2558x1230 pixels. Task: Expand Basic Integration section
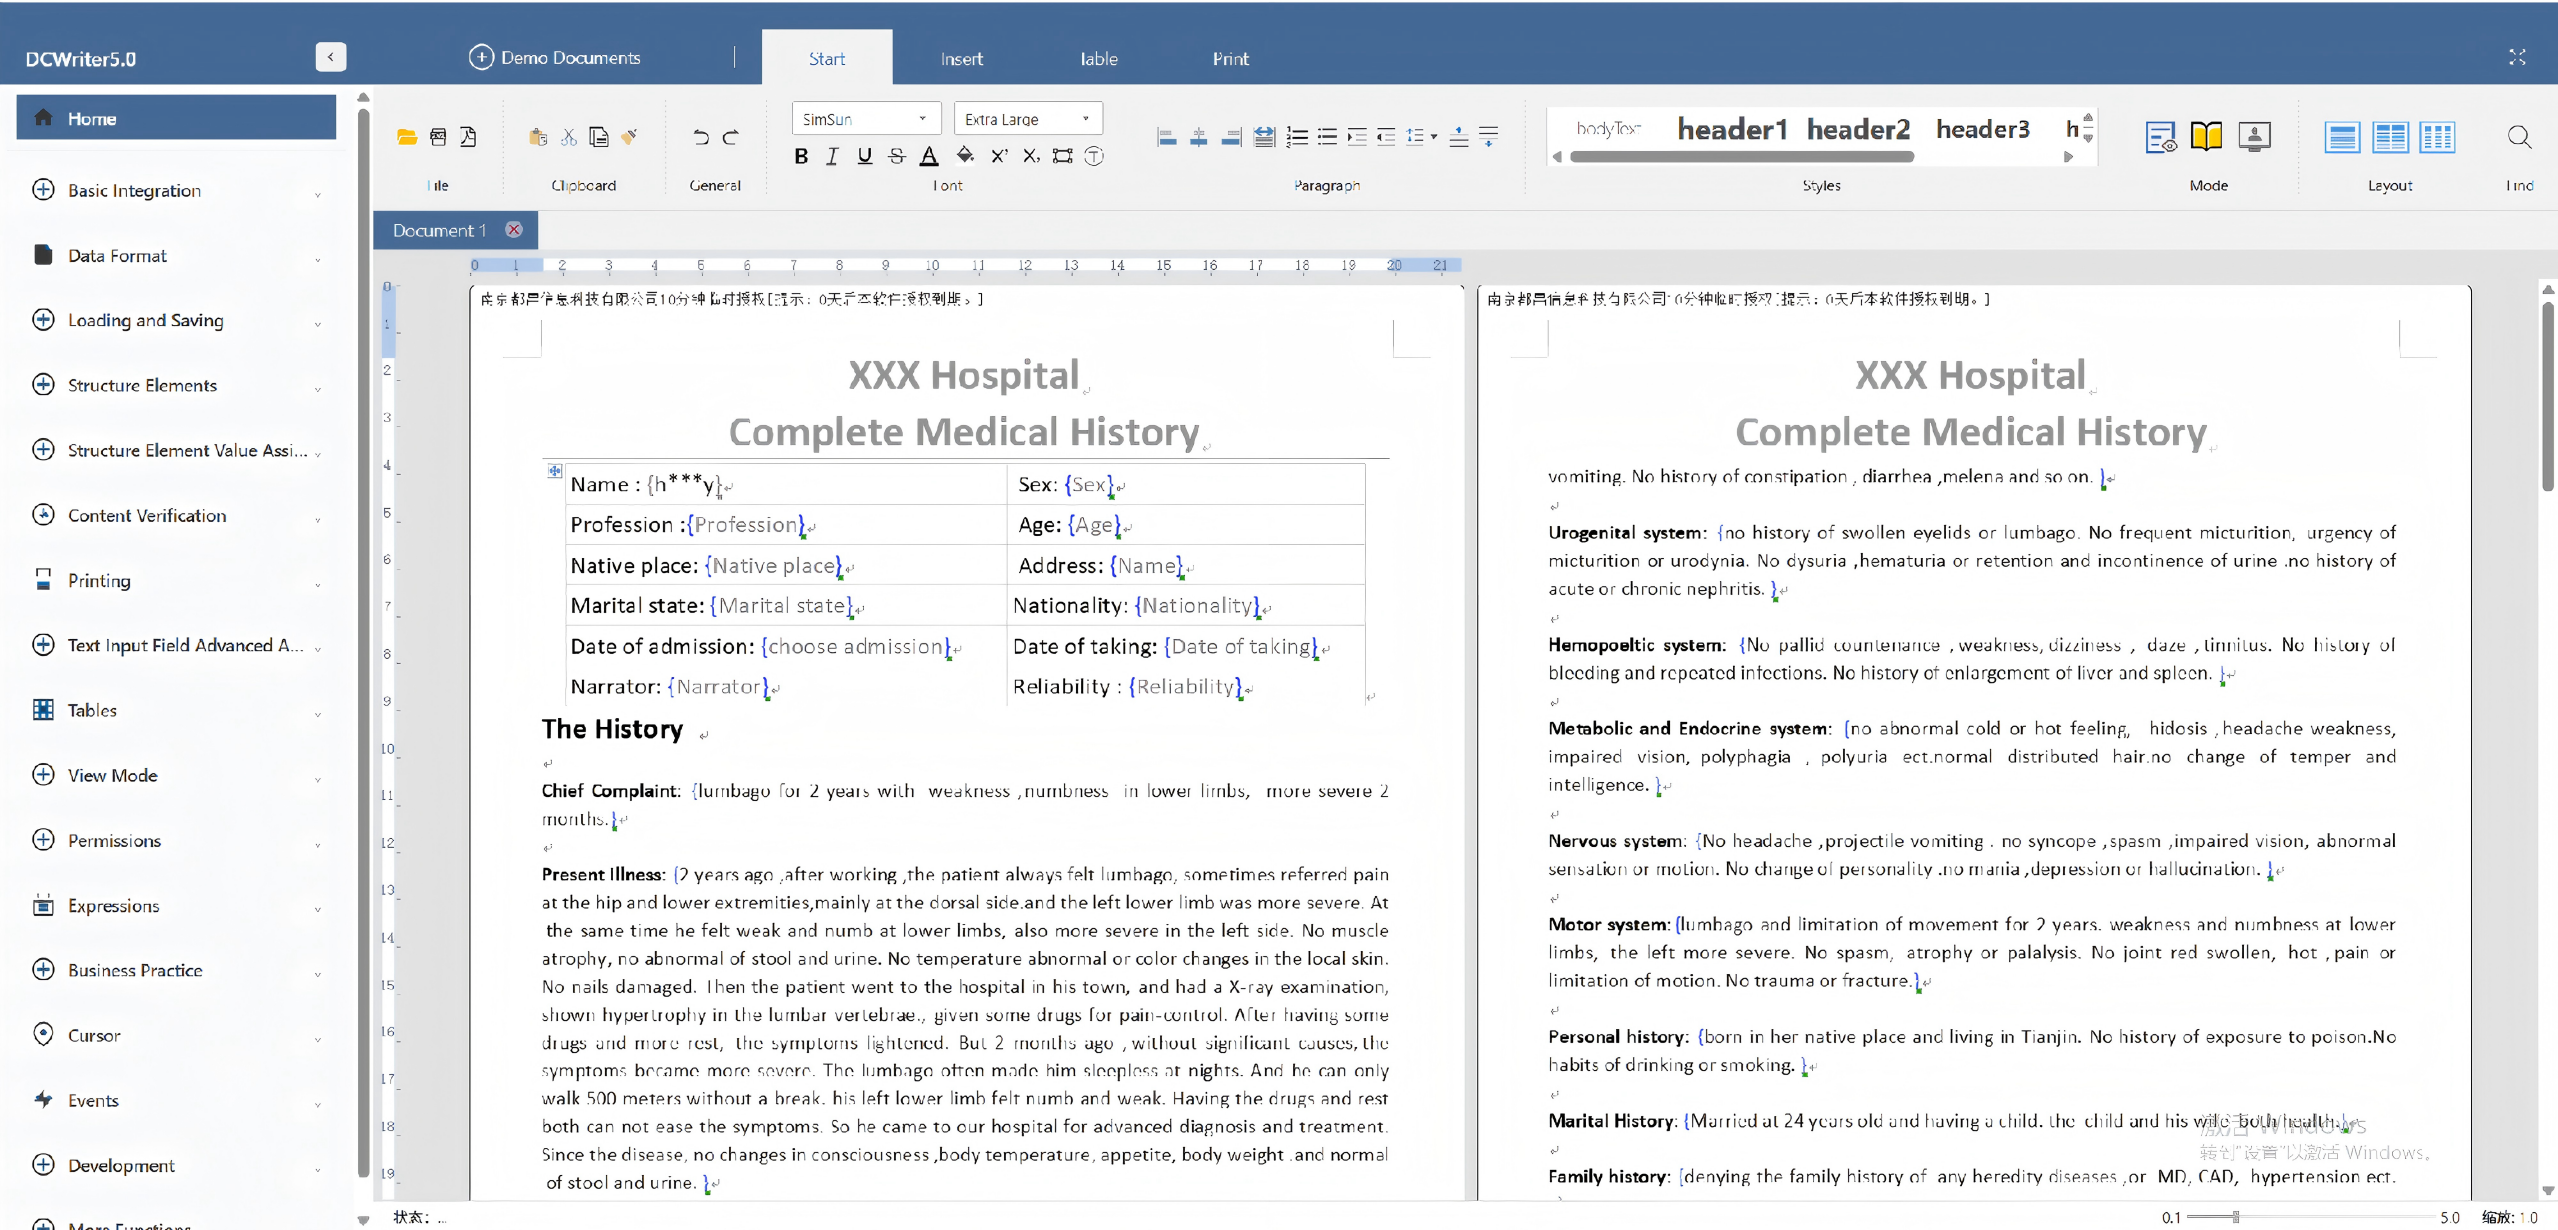click(x=176, y=190)
